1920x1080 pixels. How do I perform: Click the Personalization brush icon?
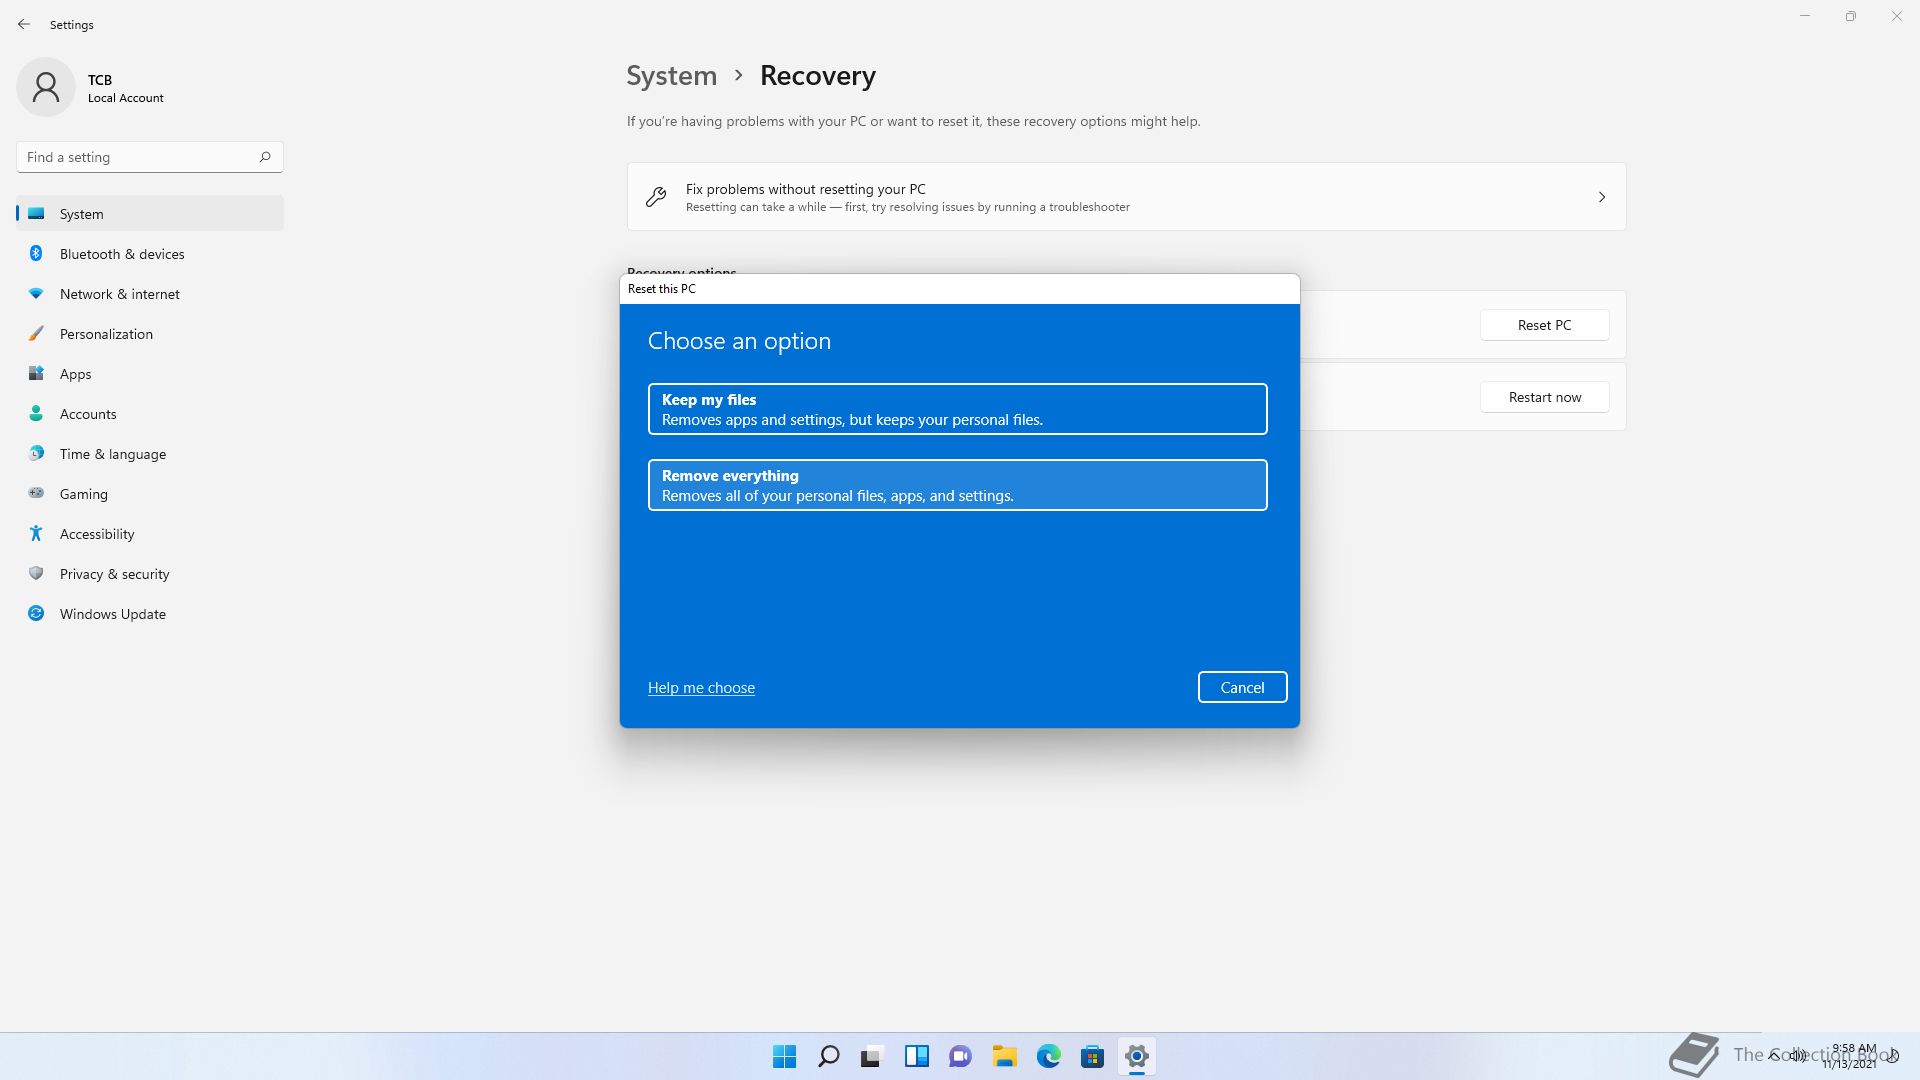[x=36, y=333]
